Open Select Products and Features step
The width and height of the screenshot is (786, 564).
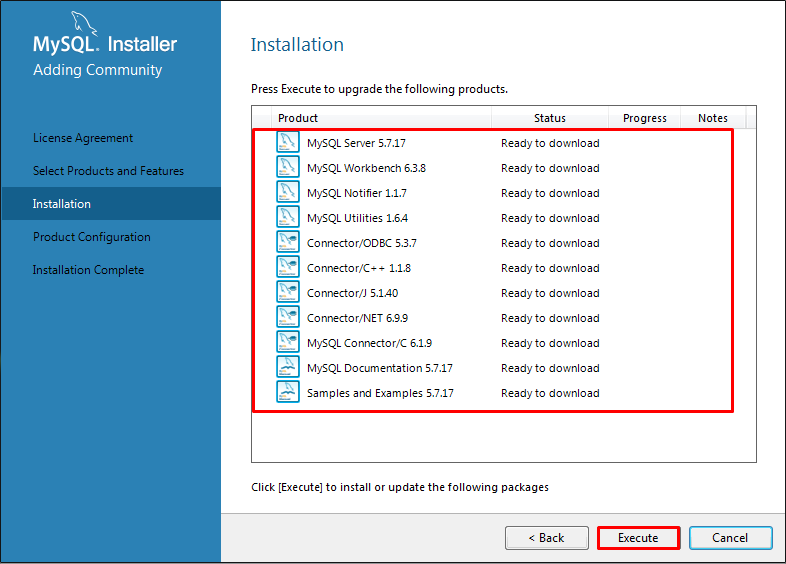coord(108,171)
